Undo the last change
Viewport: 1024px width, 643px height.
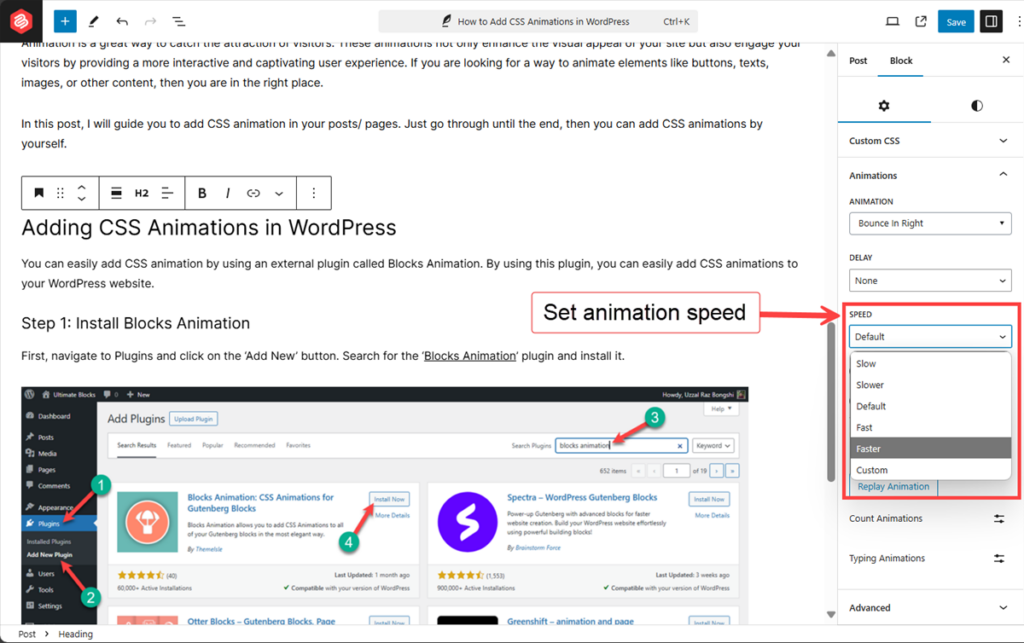pos(122,22)
